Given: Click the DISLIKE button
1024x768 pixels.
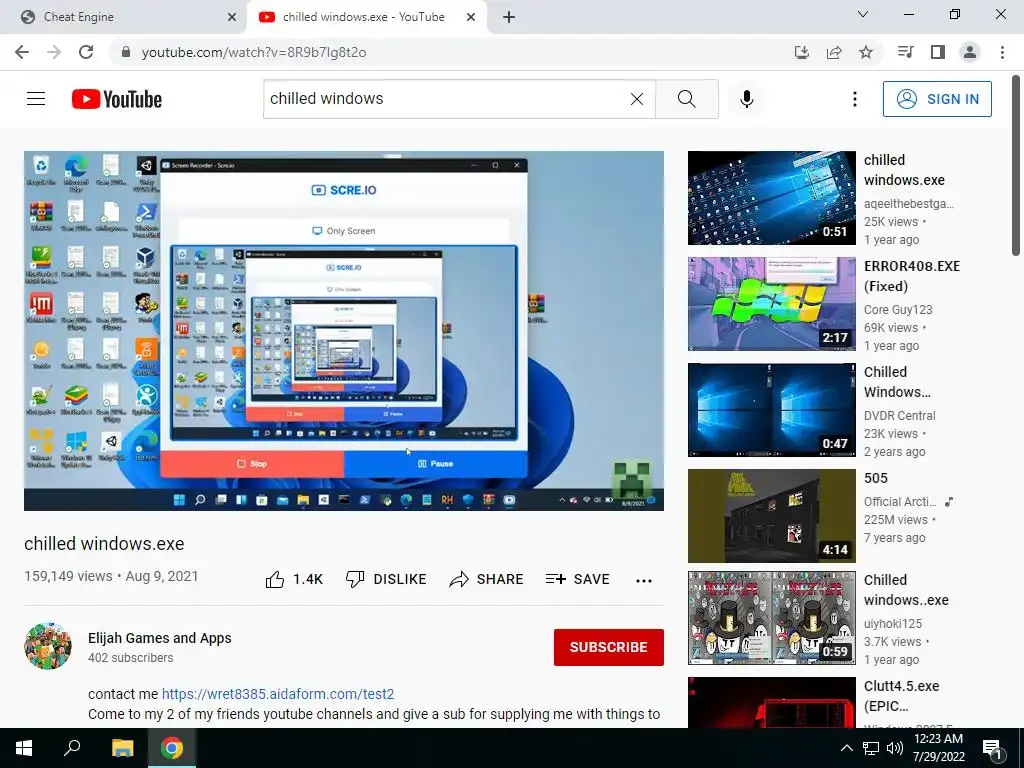Looking at the screenshot, I should pos(386,579).
